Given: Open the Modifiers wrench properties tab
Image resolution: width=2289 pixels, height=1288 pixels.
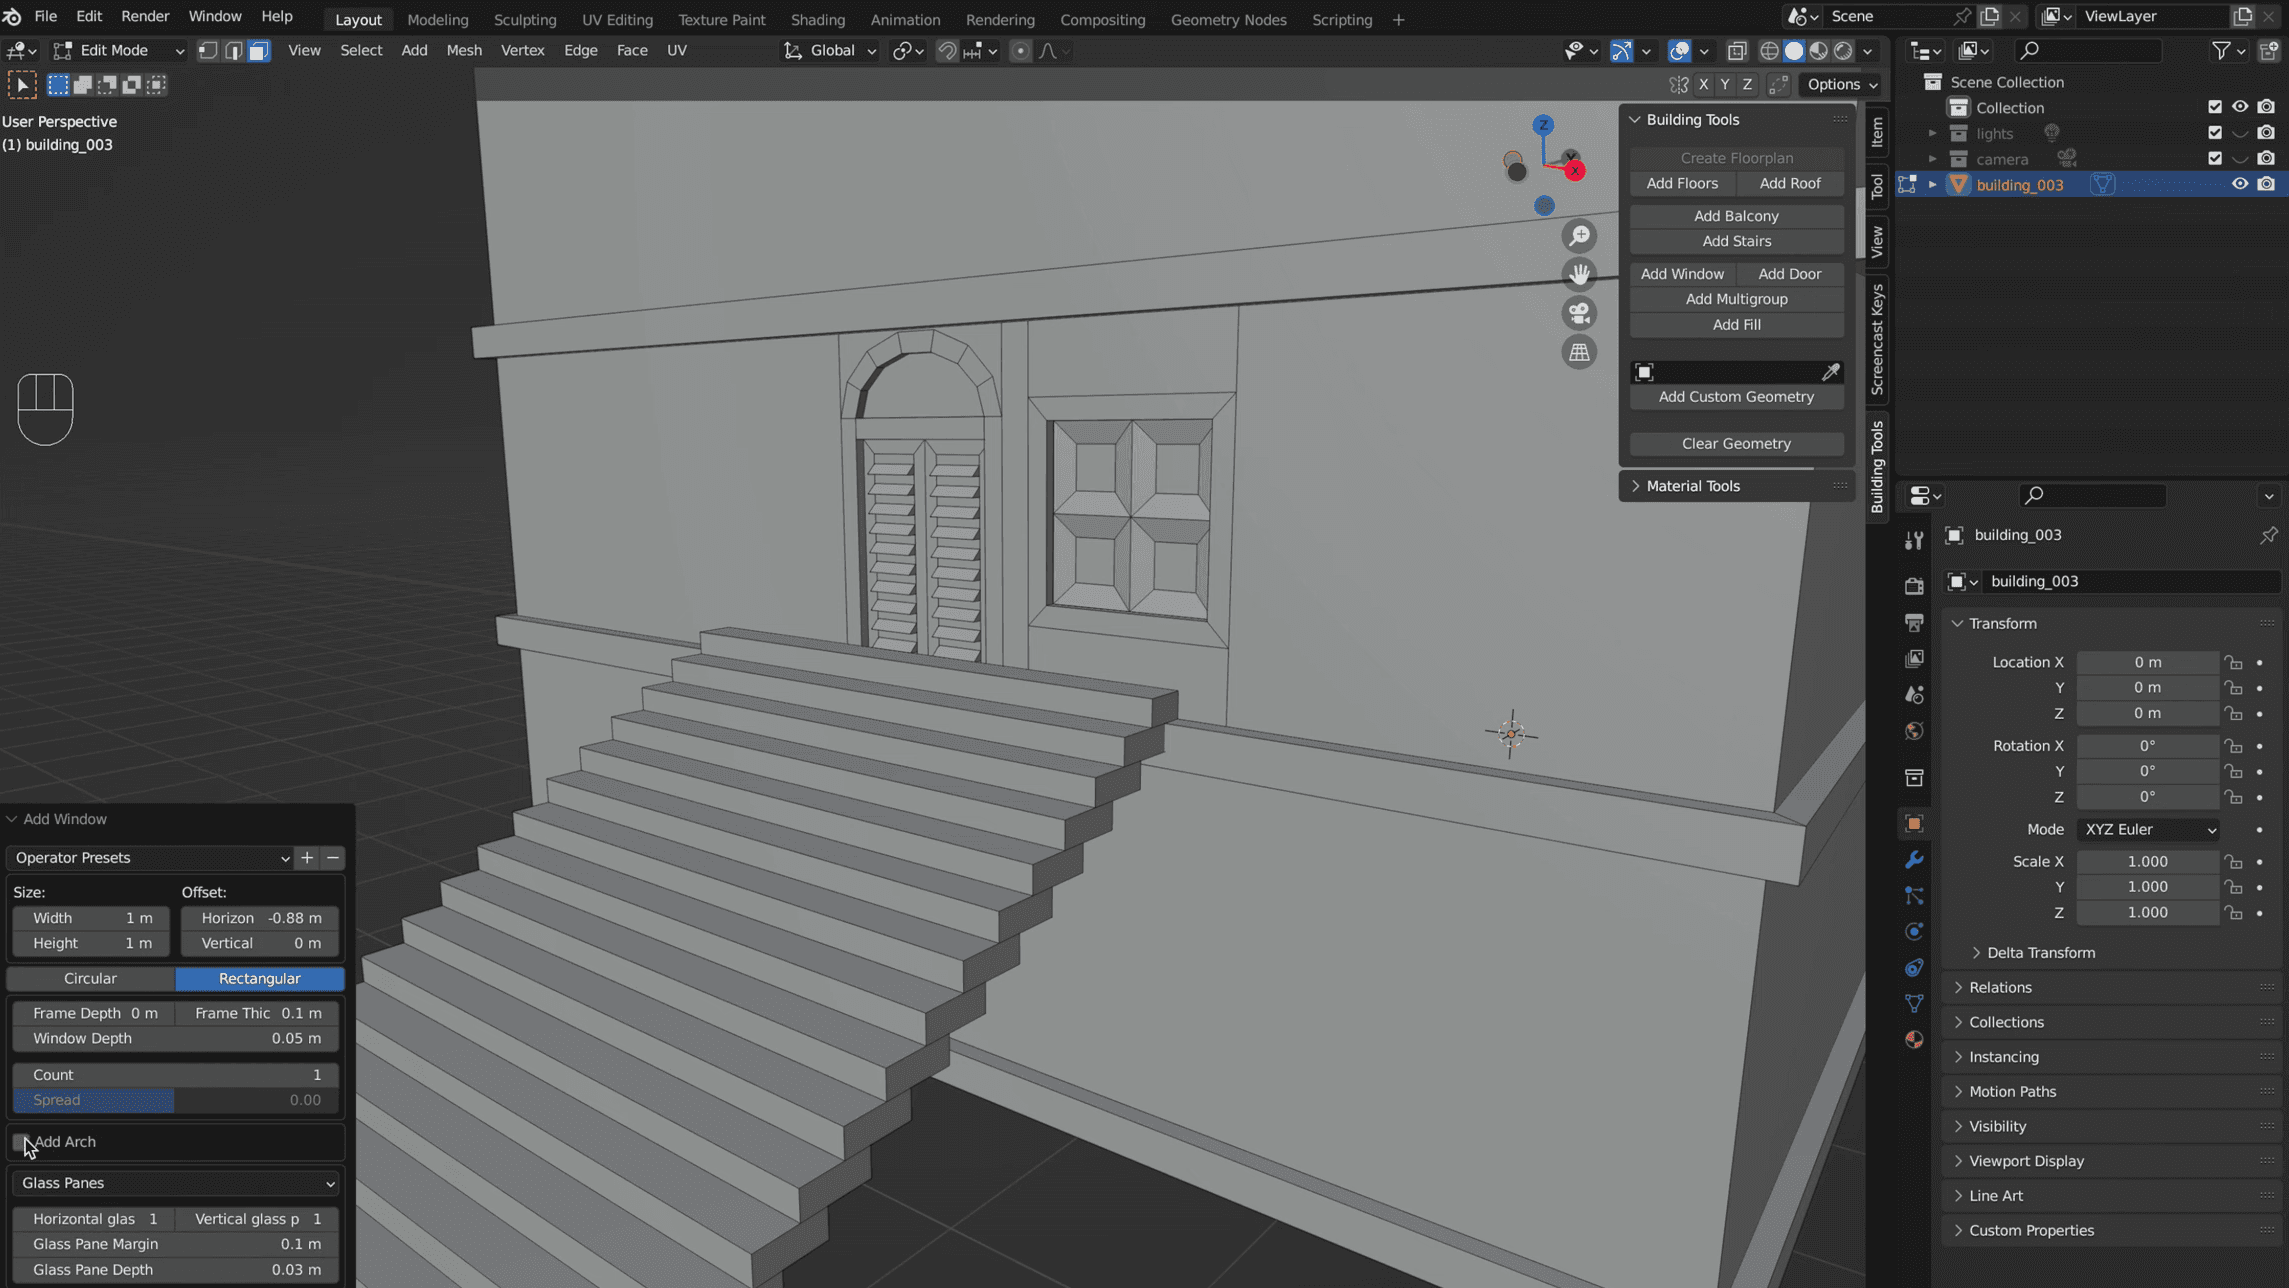Looking at the screenshot, I should (1914, 860).
